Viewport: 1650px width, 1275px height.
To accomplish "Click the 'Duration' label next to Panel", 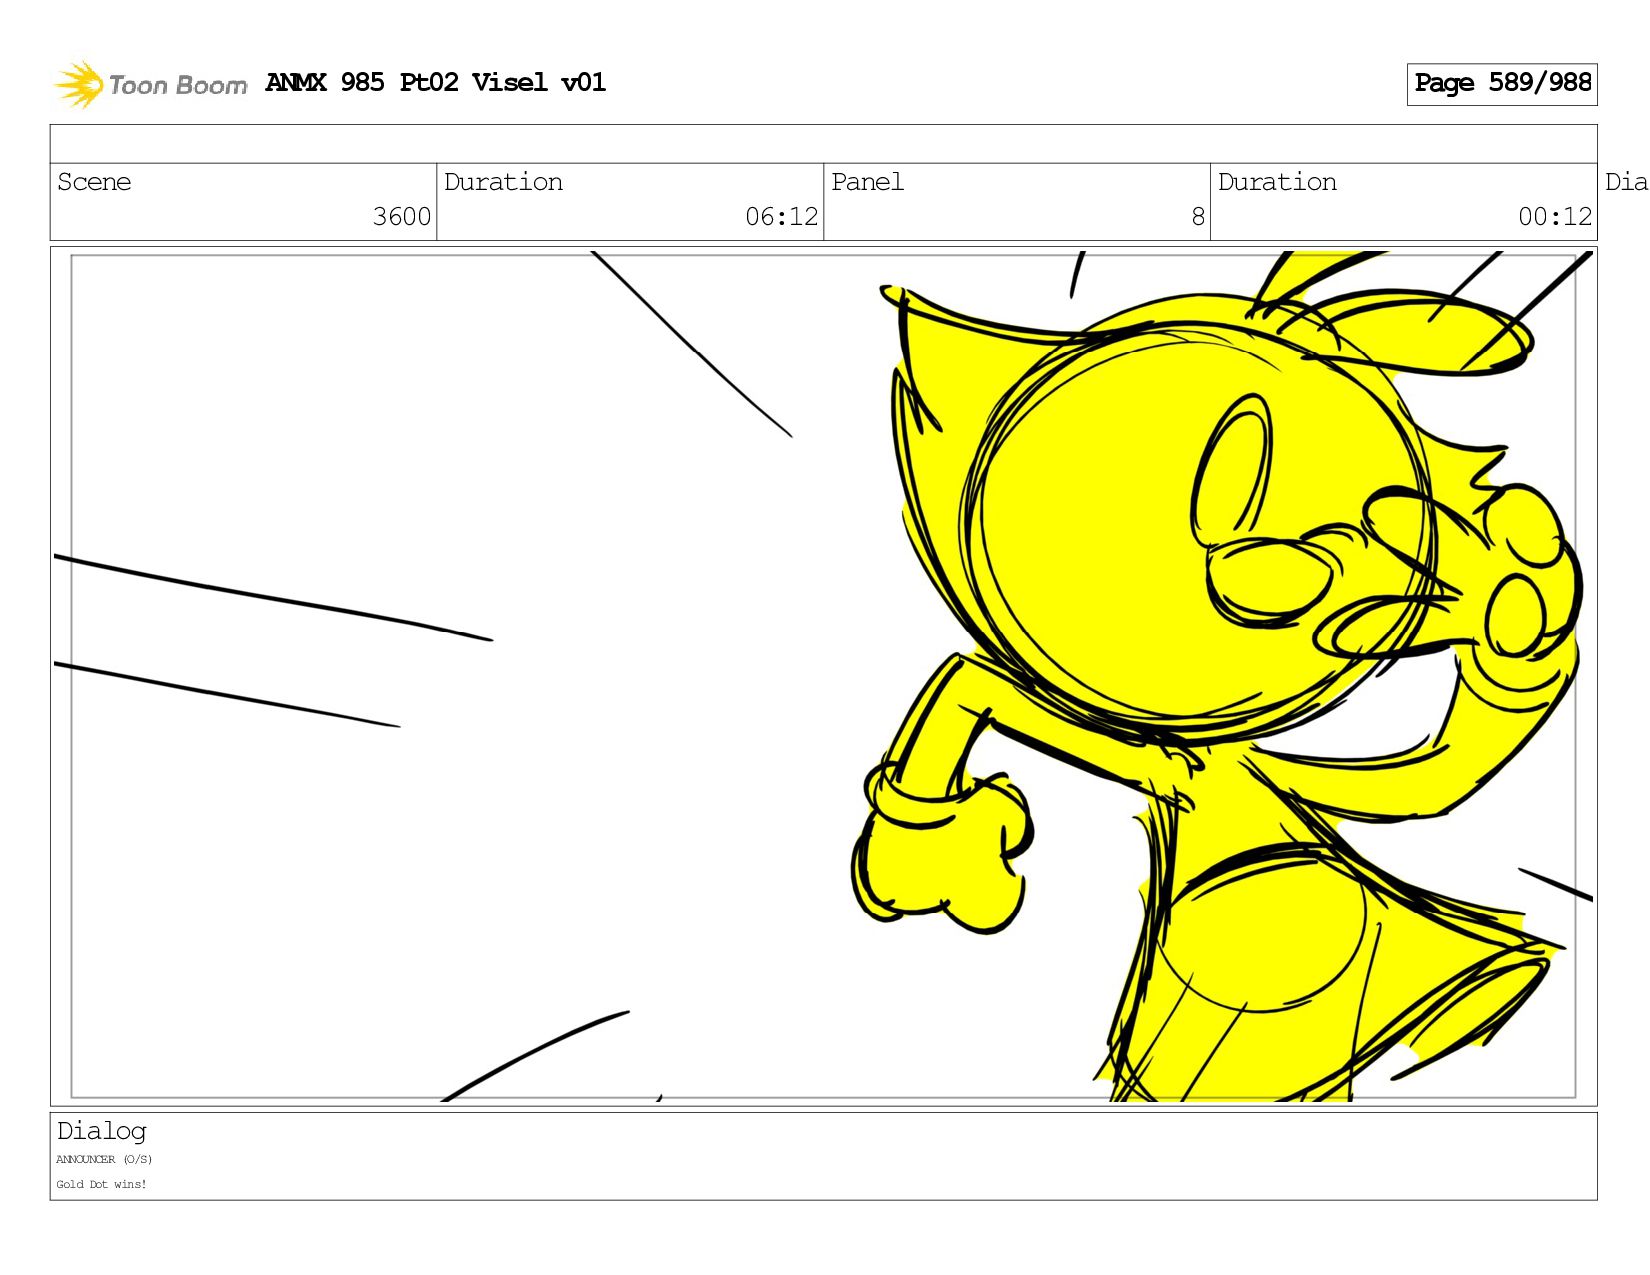I will (x=1278, y=182).
